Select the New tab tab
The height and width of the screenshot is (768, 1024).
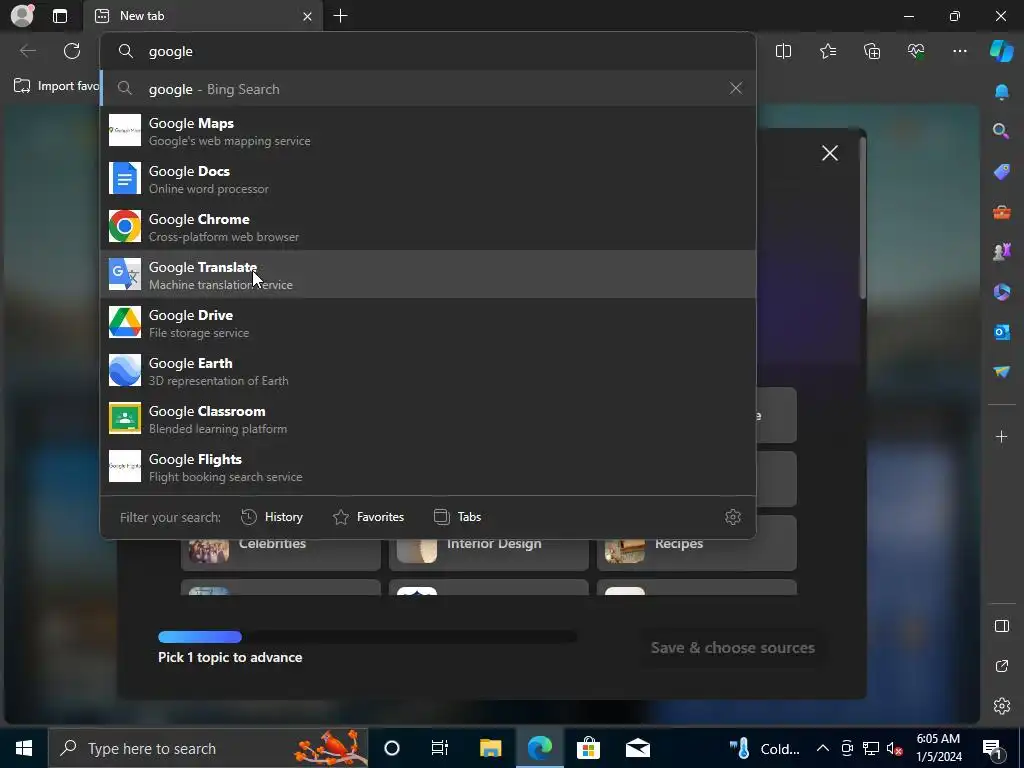tap(202, 16)
